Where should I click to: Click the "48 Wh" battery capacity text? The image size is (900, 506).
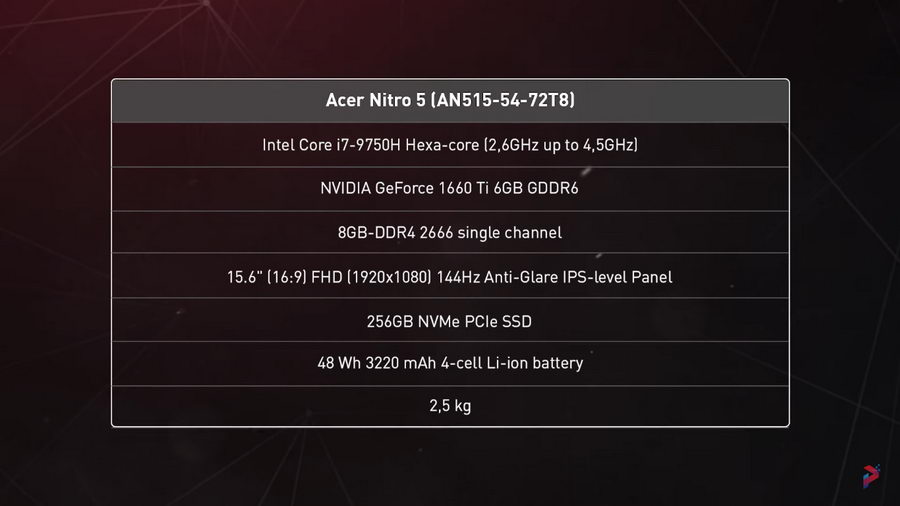pyautogui.click(x=339, y=363)
